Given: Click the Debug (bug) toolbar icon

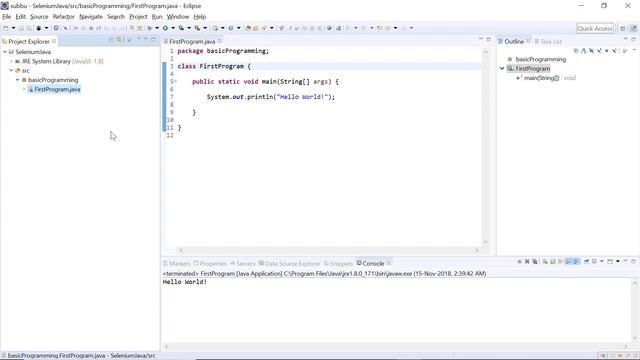Looking at the screenshot, I should (150, 28).
